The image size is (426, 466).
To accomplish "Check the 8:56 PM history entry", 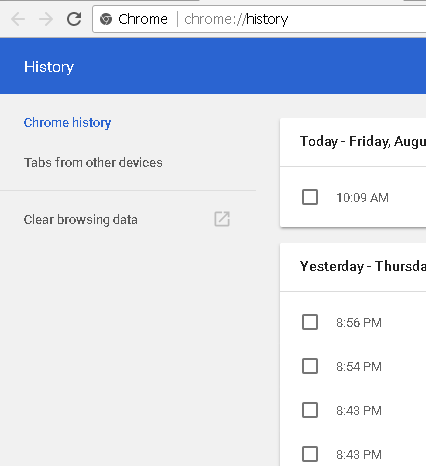I will tap(310, 322).
